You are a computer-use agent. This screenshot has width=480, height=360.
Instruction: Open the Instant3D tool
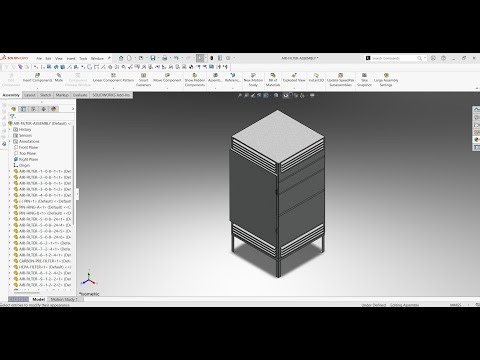coord(316,78)
